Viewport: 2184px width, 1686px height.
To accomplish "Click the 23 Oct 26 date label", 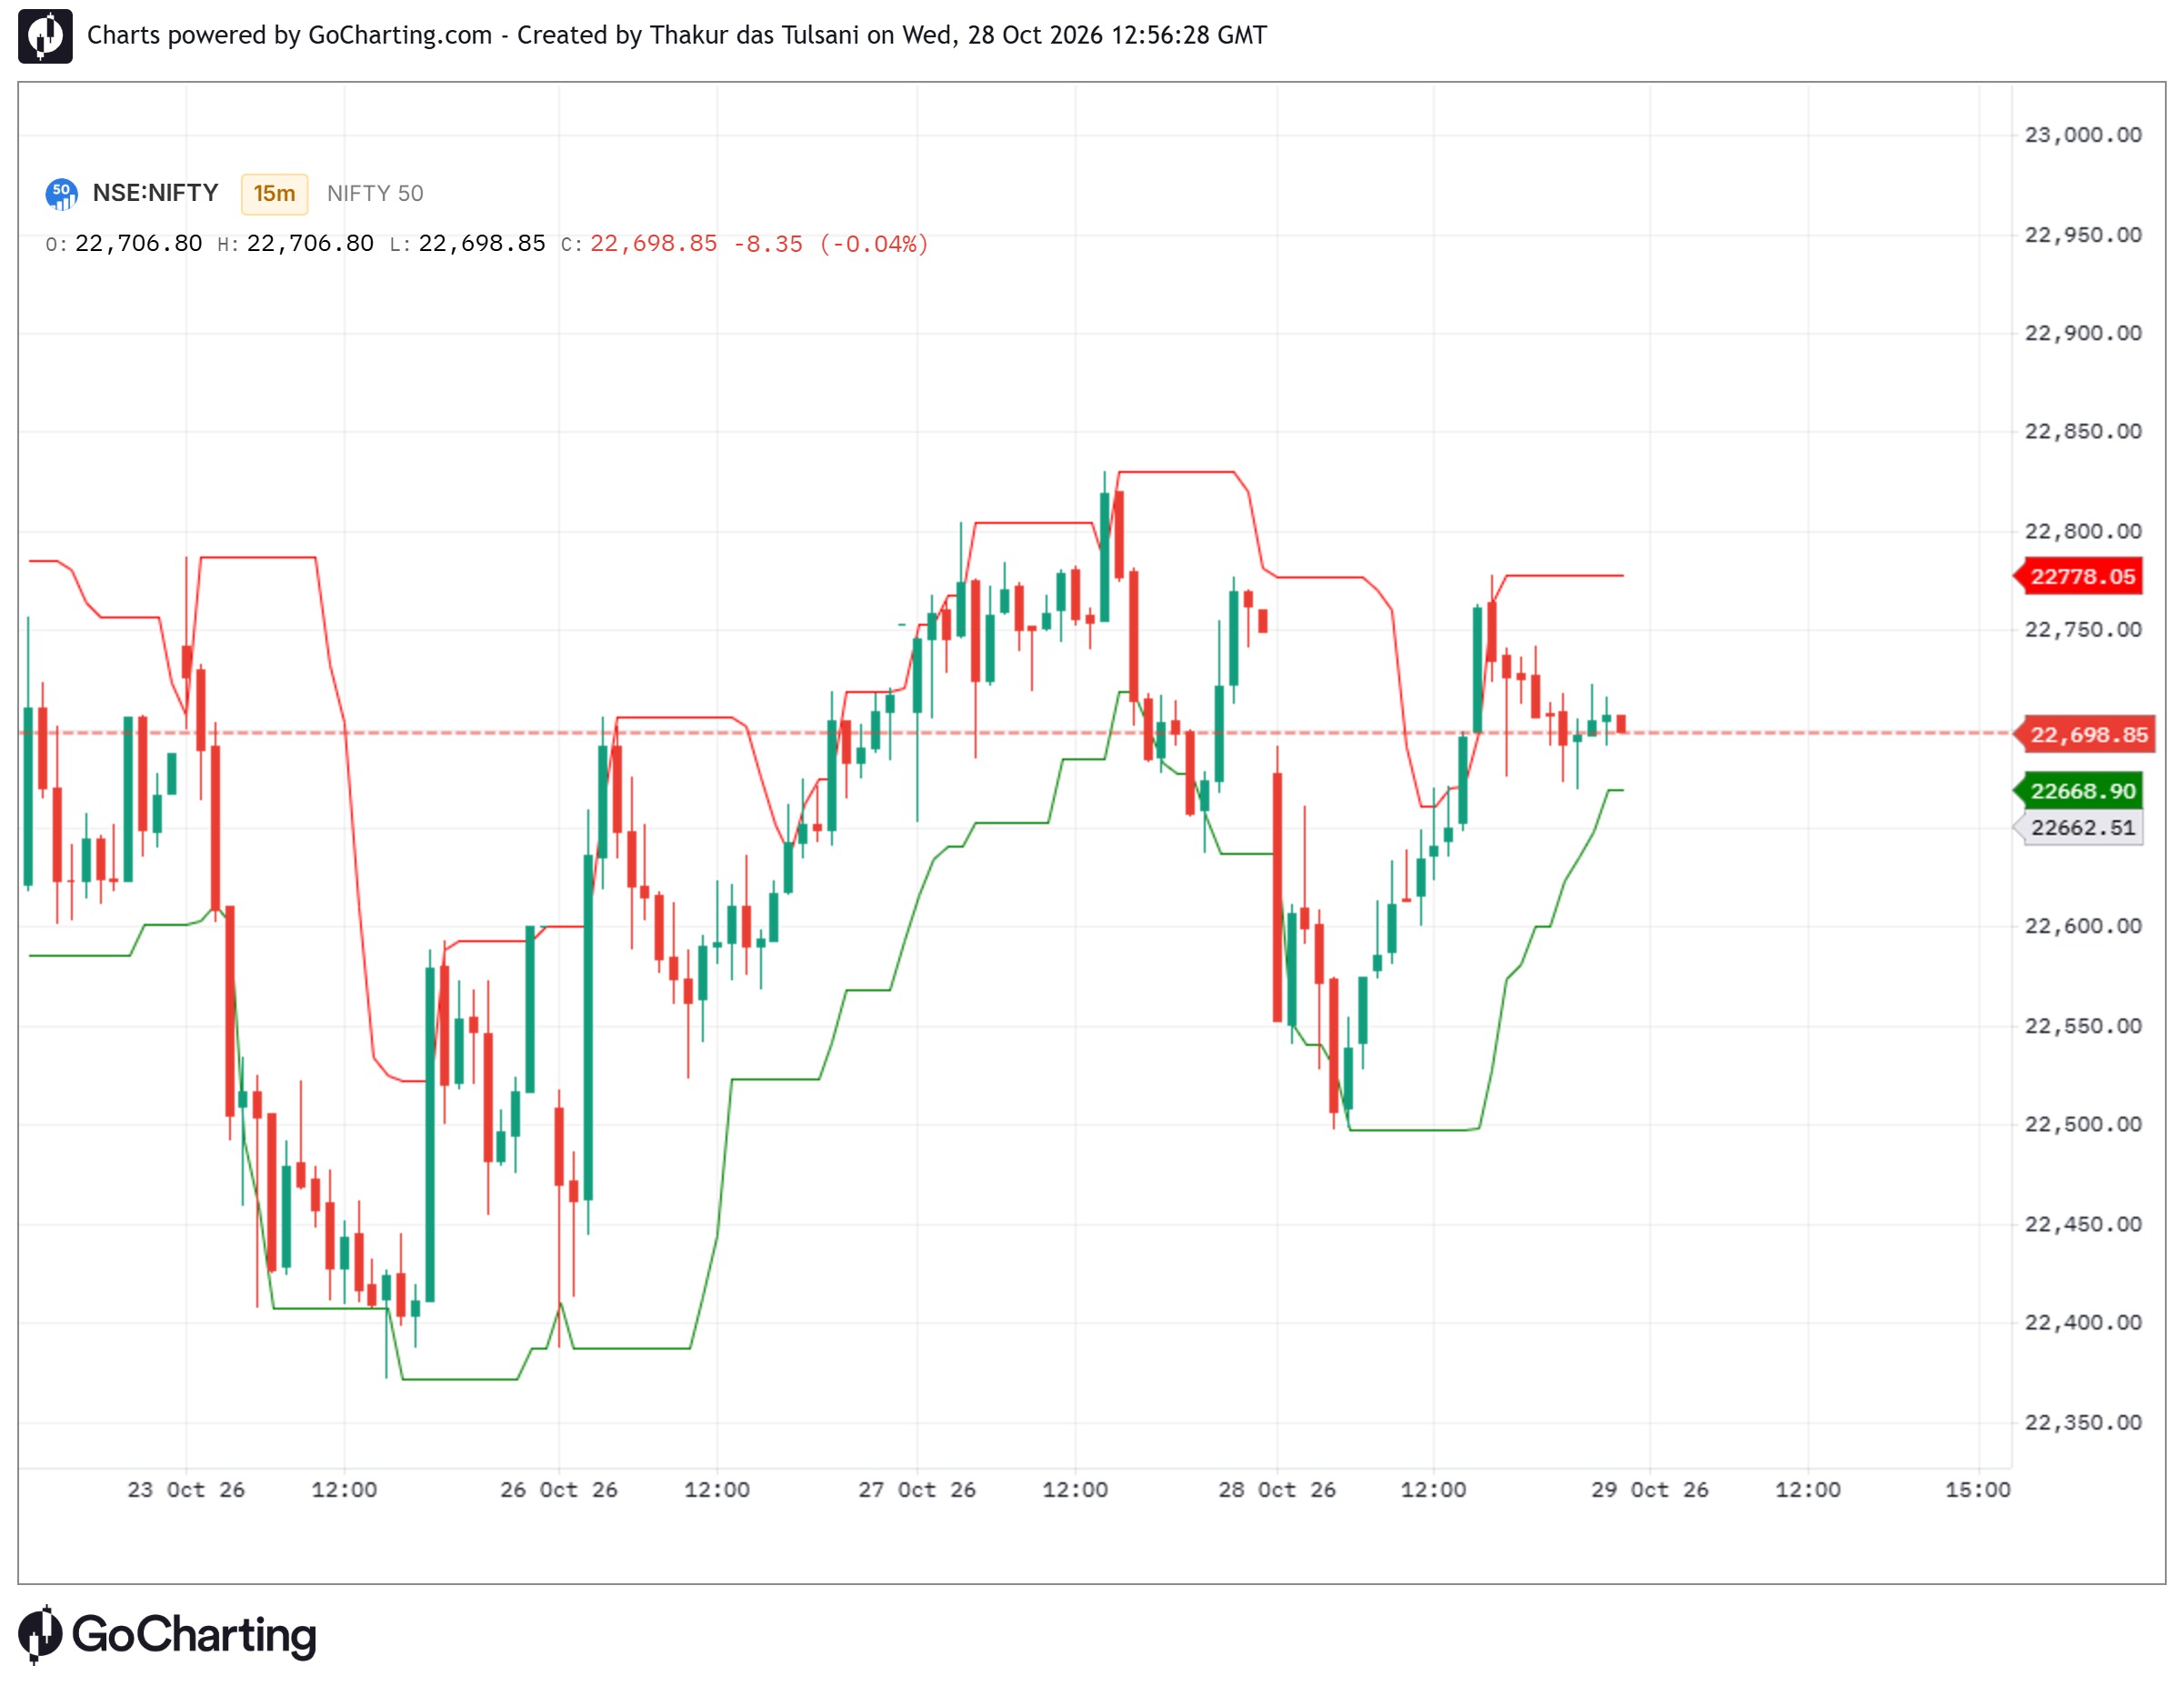I will coord(186,1490).
